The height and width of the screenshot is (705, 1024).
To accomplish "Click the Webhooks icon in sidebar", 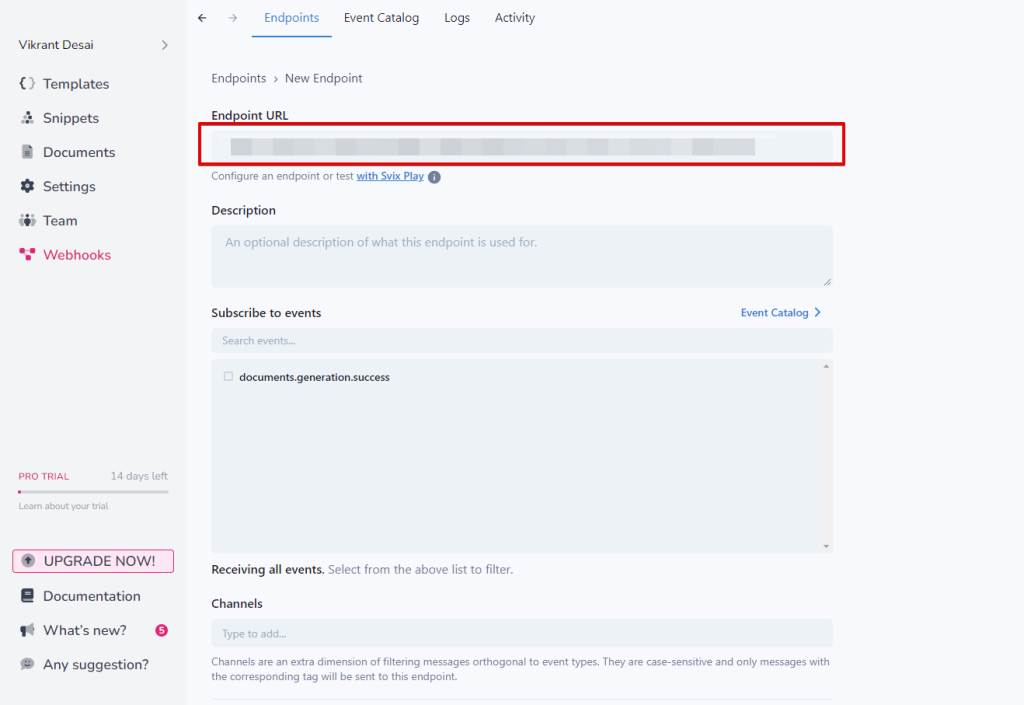I will pos(27,255).
